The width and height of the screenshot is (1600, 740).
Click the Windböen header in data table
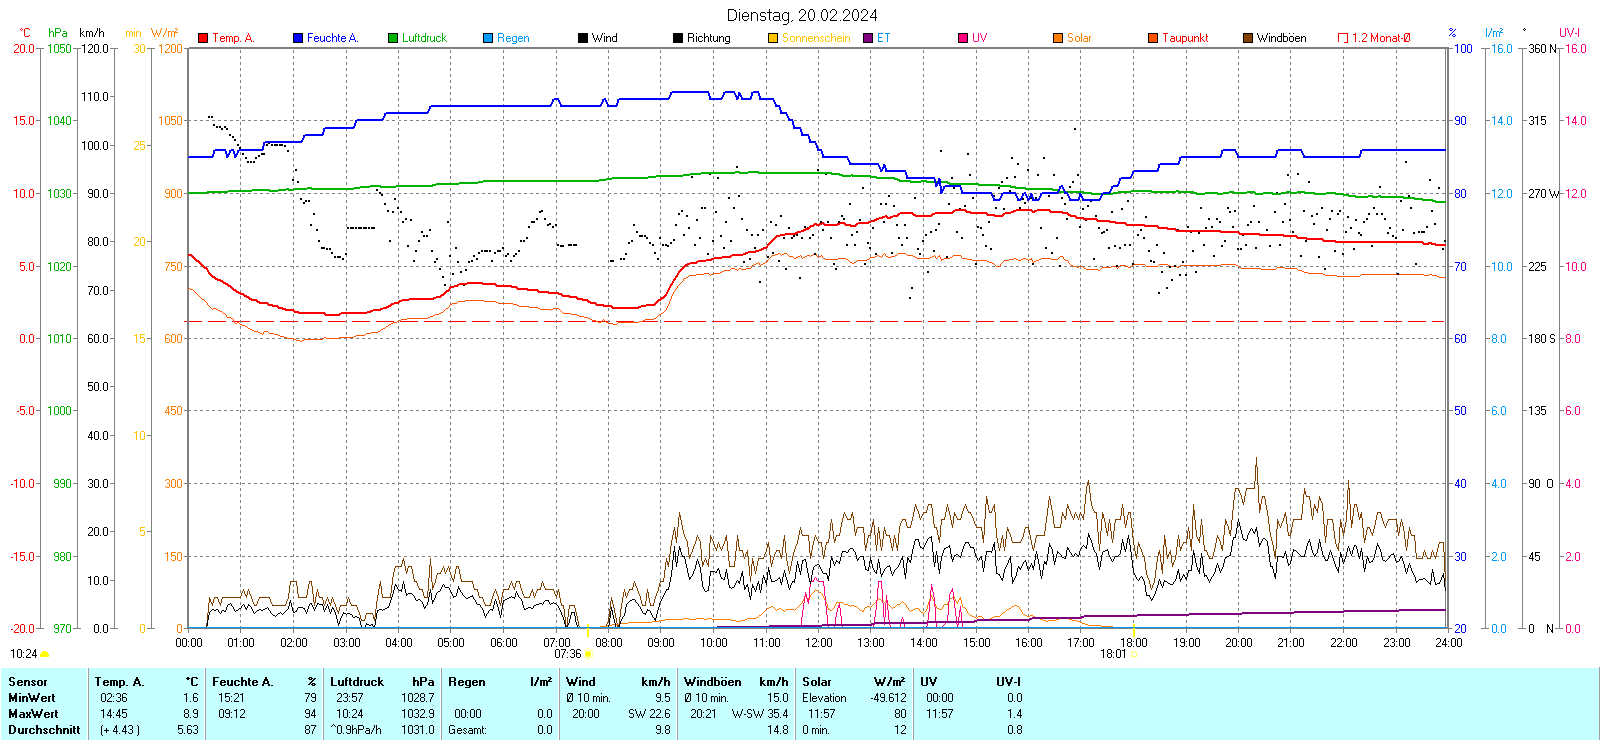pos(712,682)
